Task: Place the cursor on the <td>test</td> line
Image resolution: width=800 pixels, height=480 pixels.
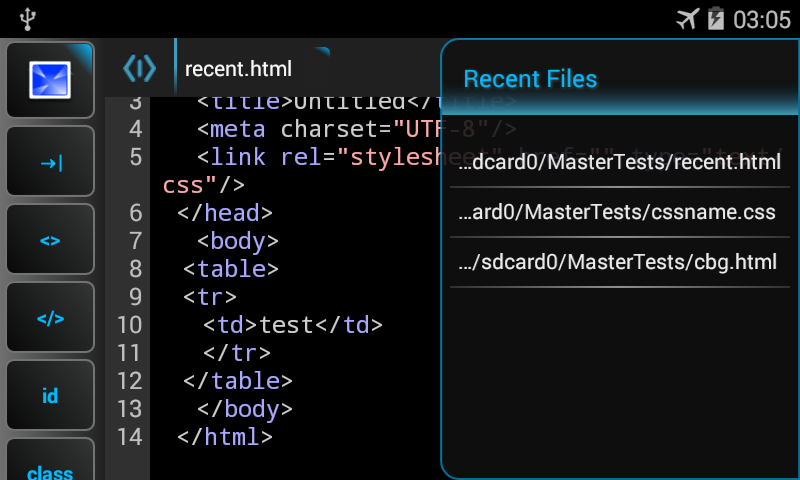Action: tap(293, 325)
